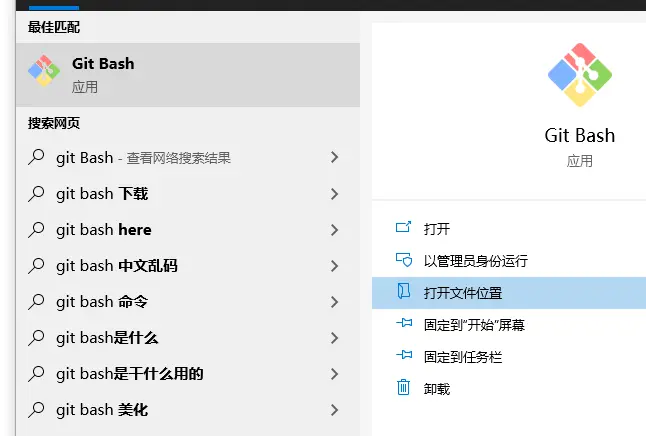The width and height of the screenshot is (646, 436).
Task: Click the 最佳匹配 section heading
Action: click(x=54, y=27)
